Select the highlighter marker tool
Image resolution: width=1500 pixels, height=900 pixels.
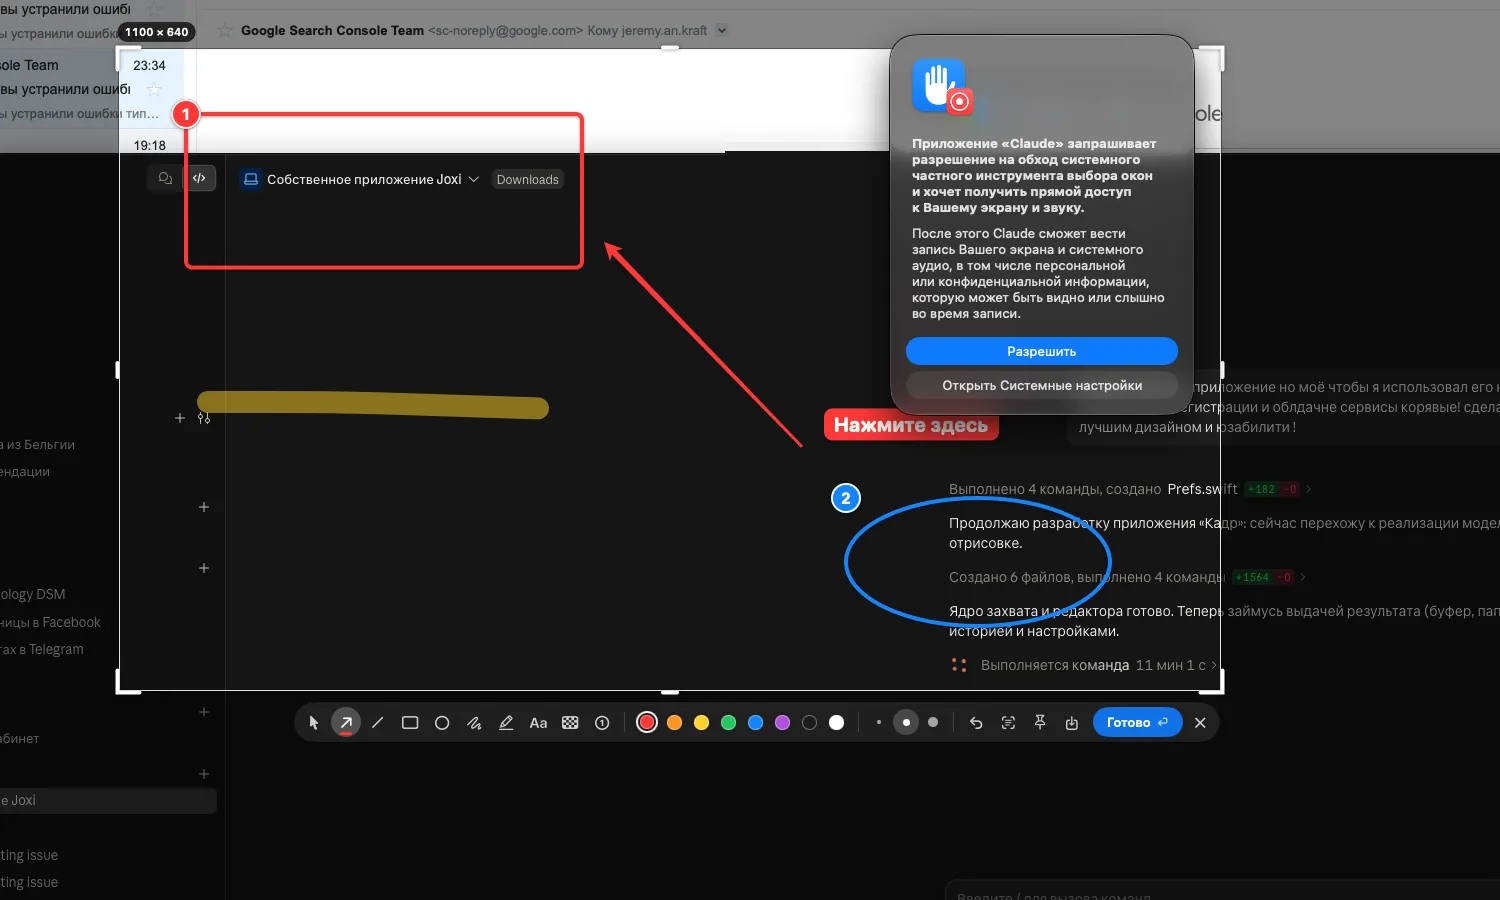click(x=506, y=723)
